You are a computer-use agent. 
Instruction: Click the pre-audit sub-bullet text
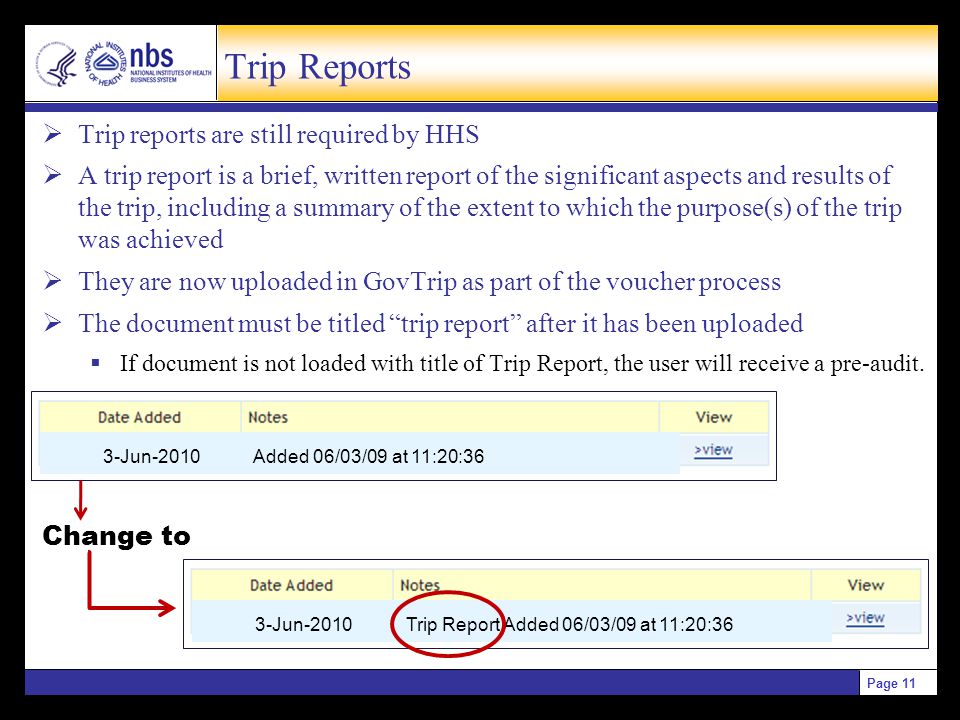pyautogui.click(x=522, y=363)
